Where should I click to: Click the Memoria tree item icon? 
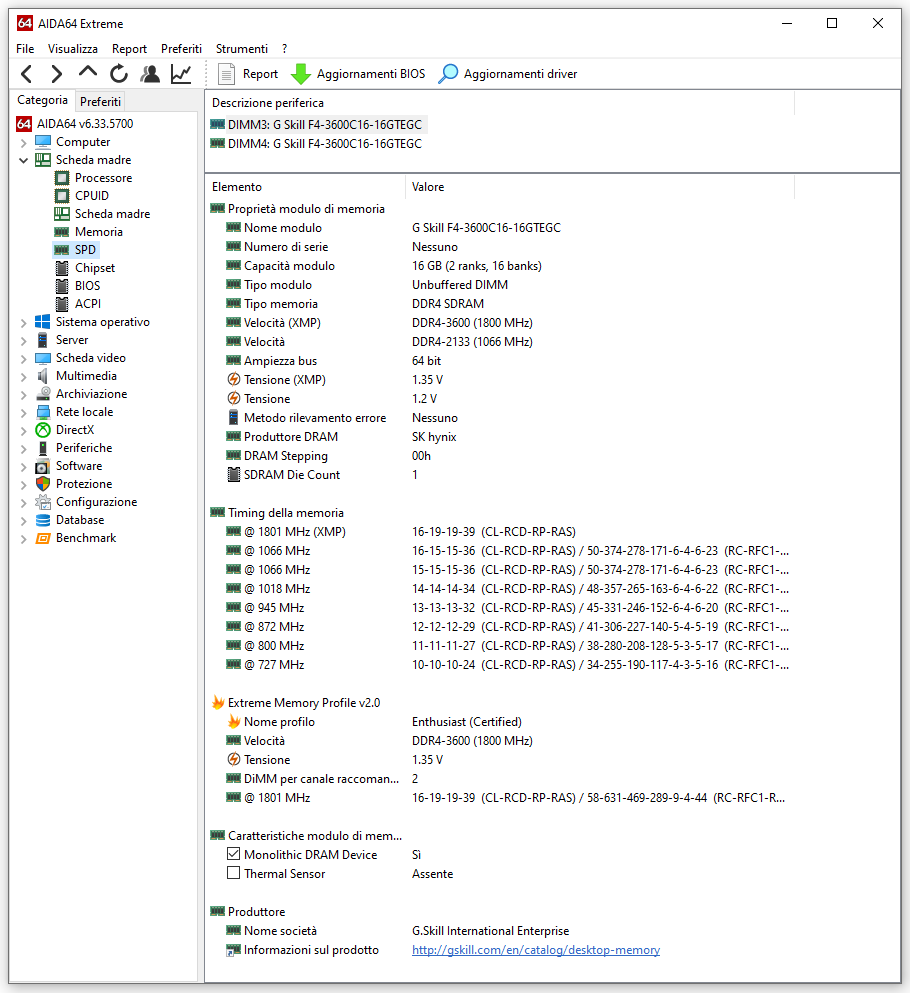click(x=61, y=232)
